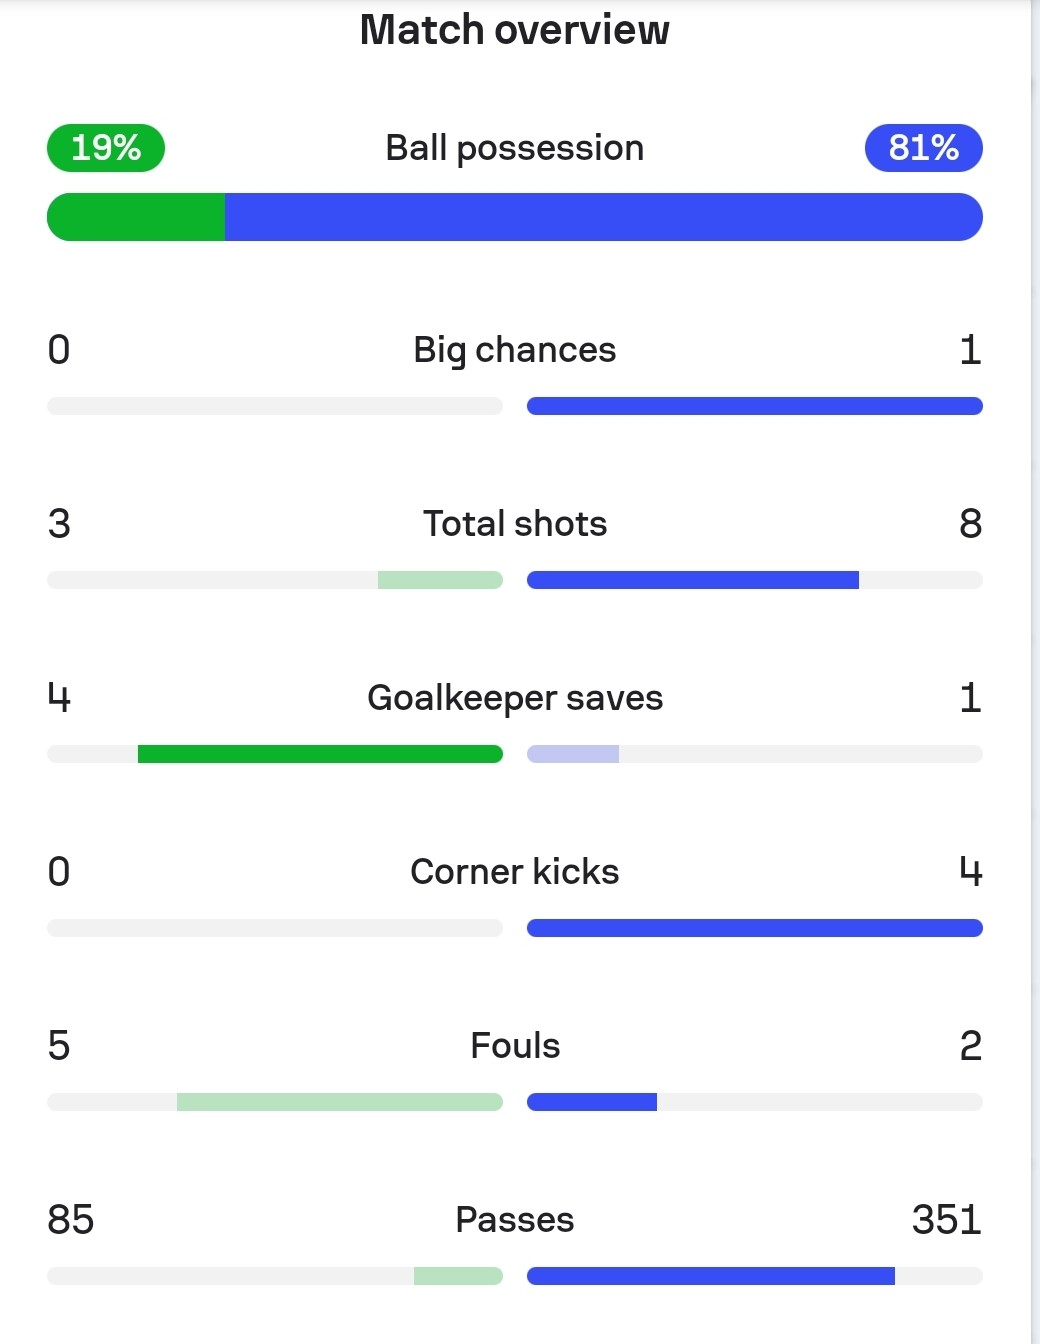Select the blue Big chances bar

(755, 406)
